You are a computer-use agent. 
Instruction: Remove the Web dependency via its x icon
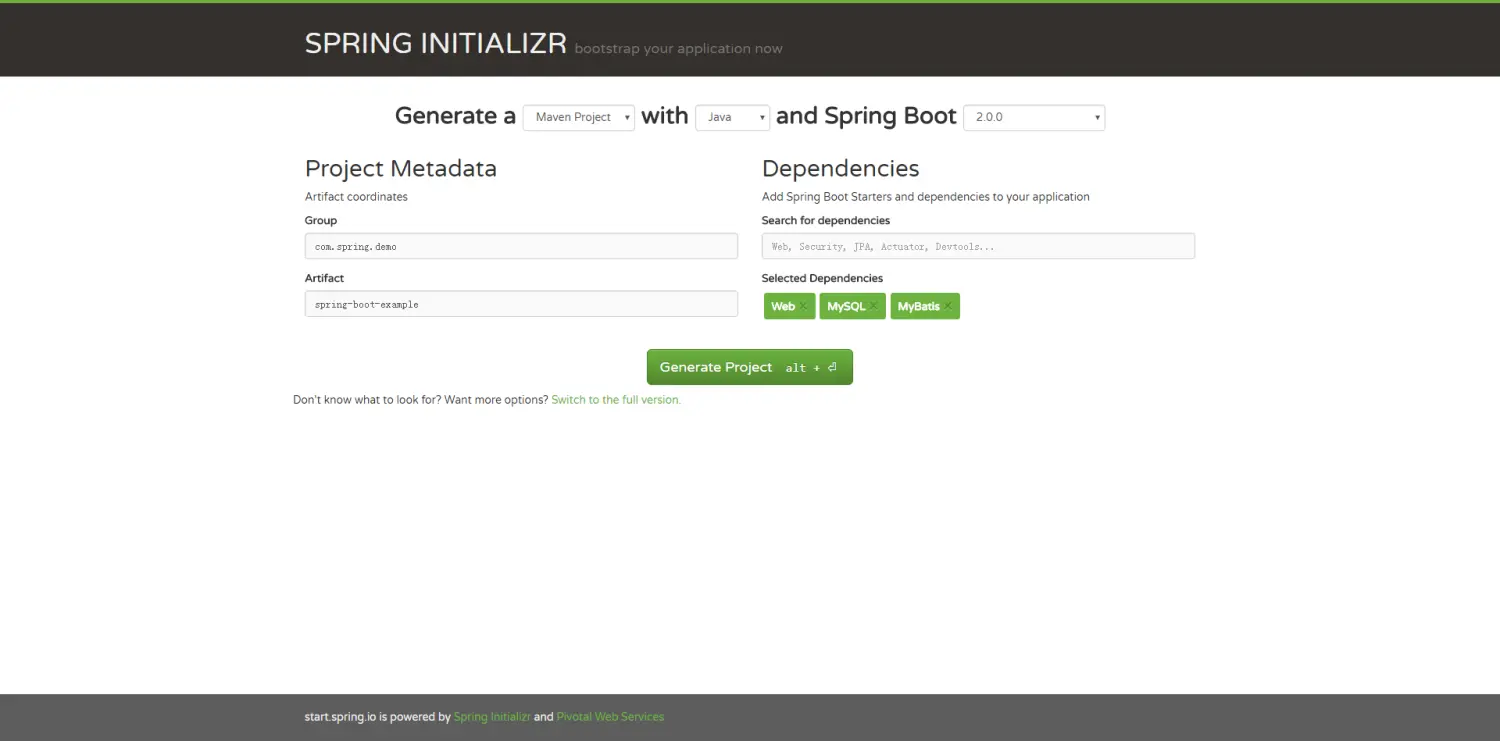point(803,306)
